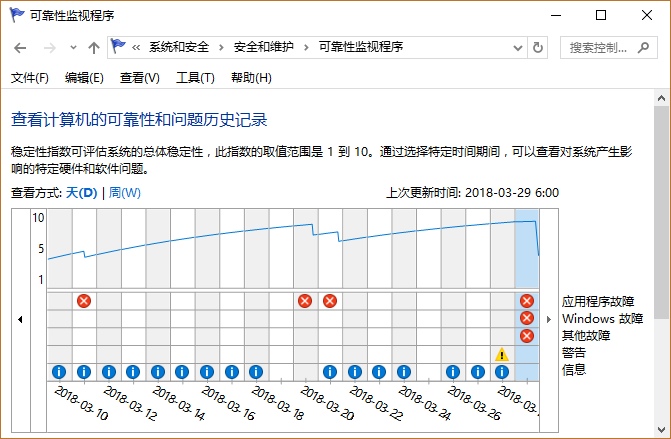Click the info icon for 2018-03-21
The height and width of the screenshot is (439, 671).
(330, 372)
